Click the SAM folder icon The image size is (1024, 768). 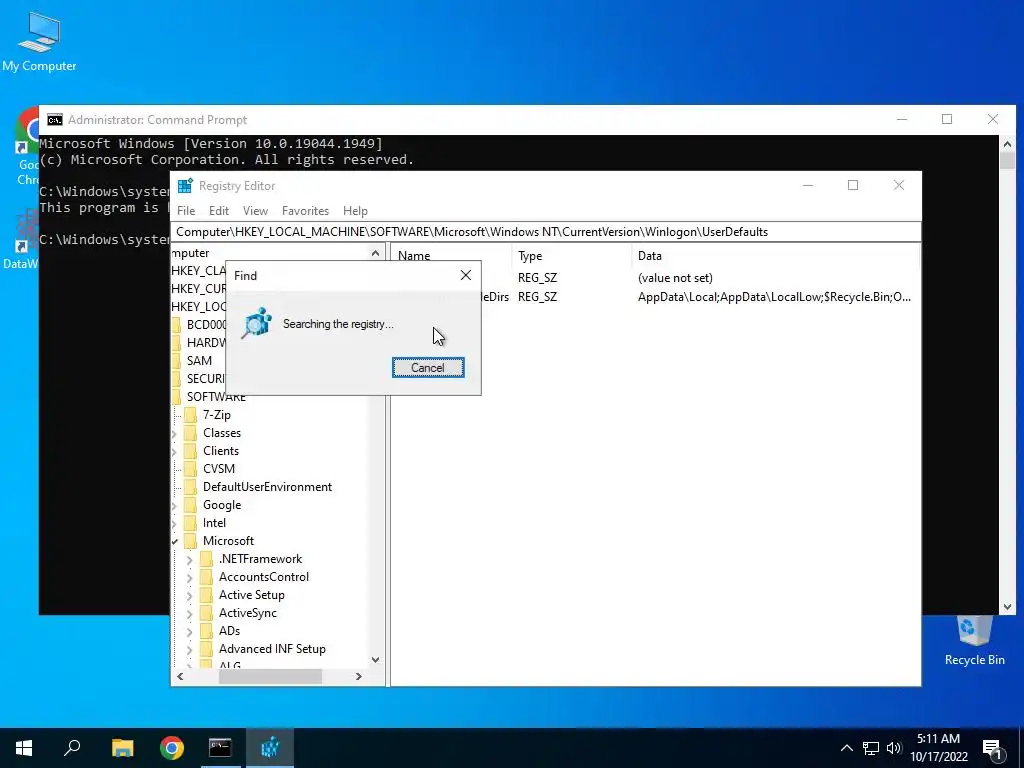[x=176, y=360]
